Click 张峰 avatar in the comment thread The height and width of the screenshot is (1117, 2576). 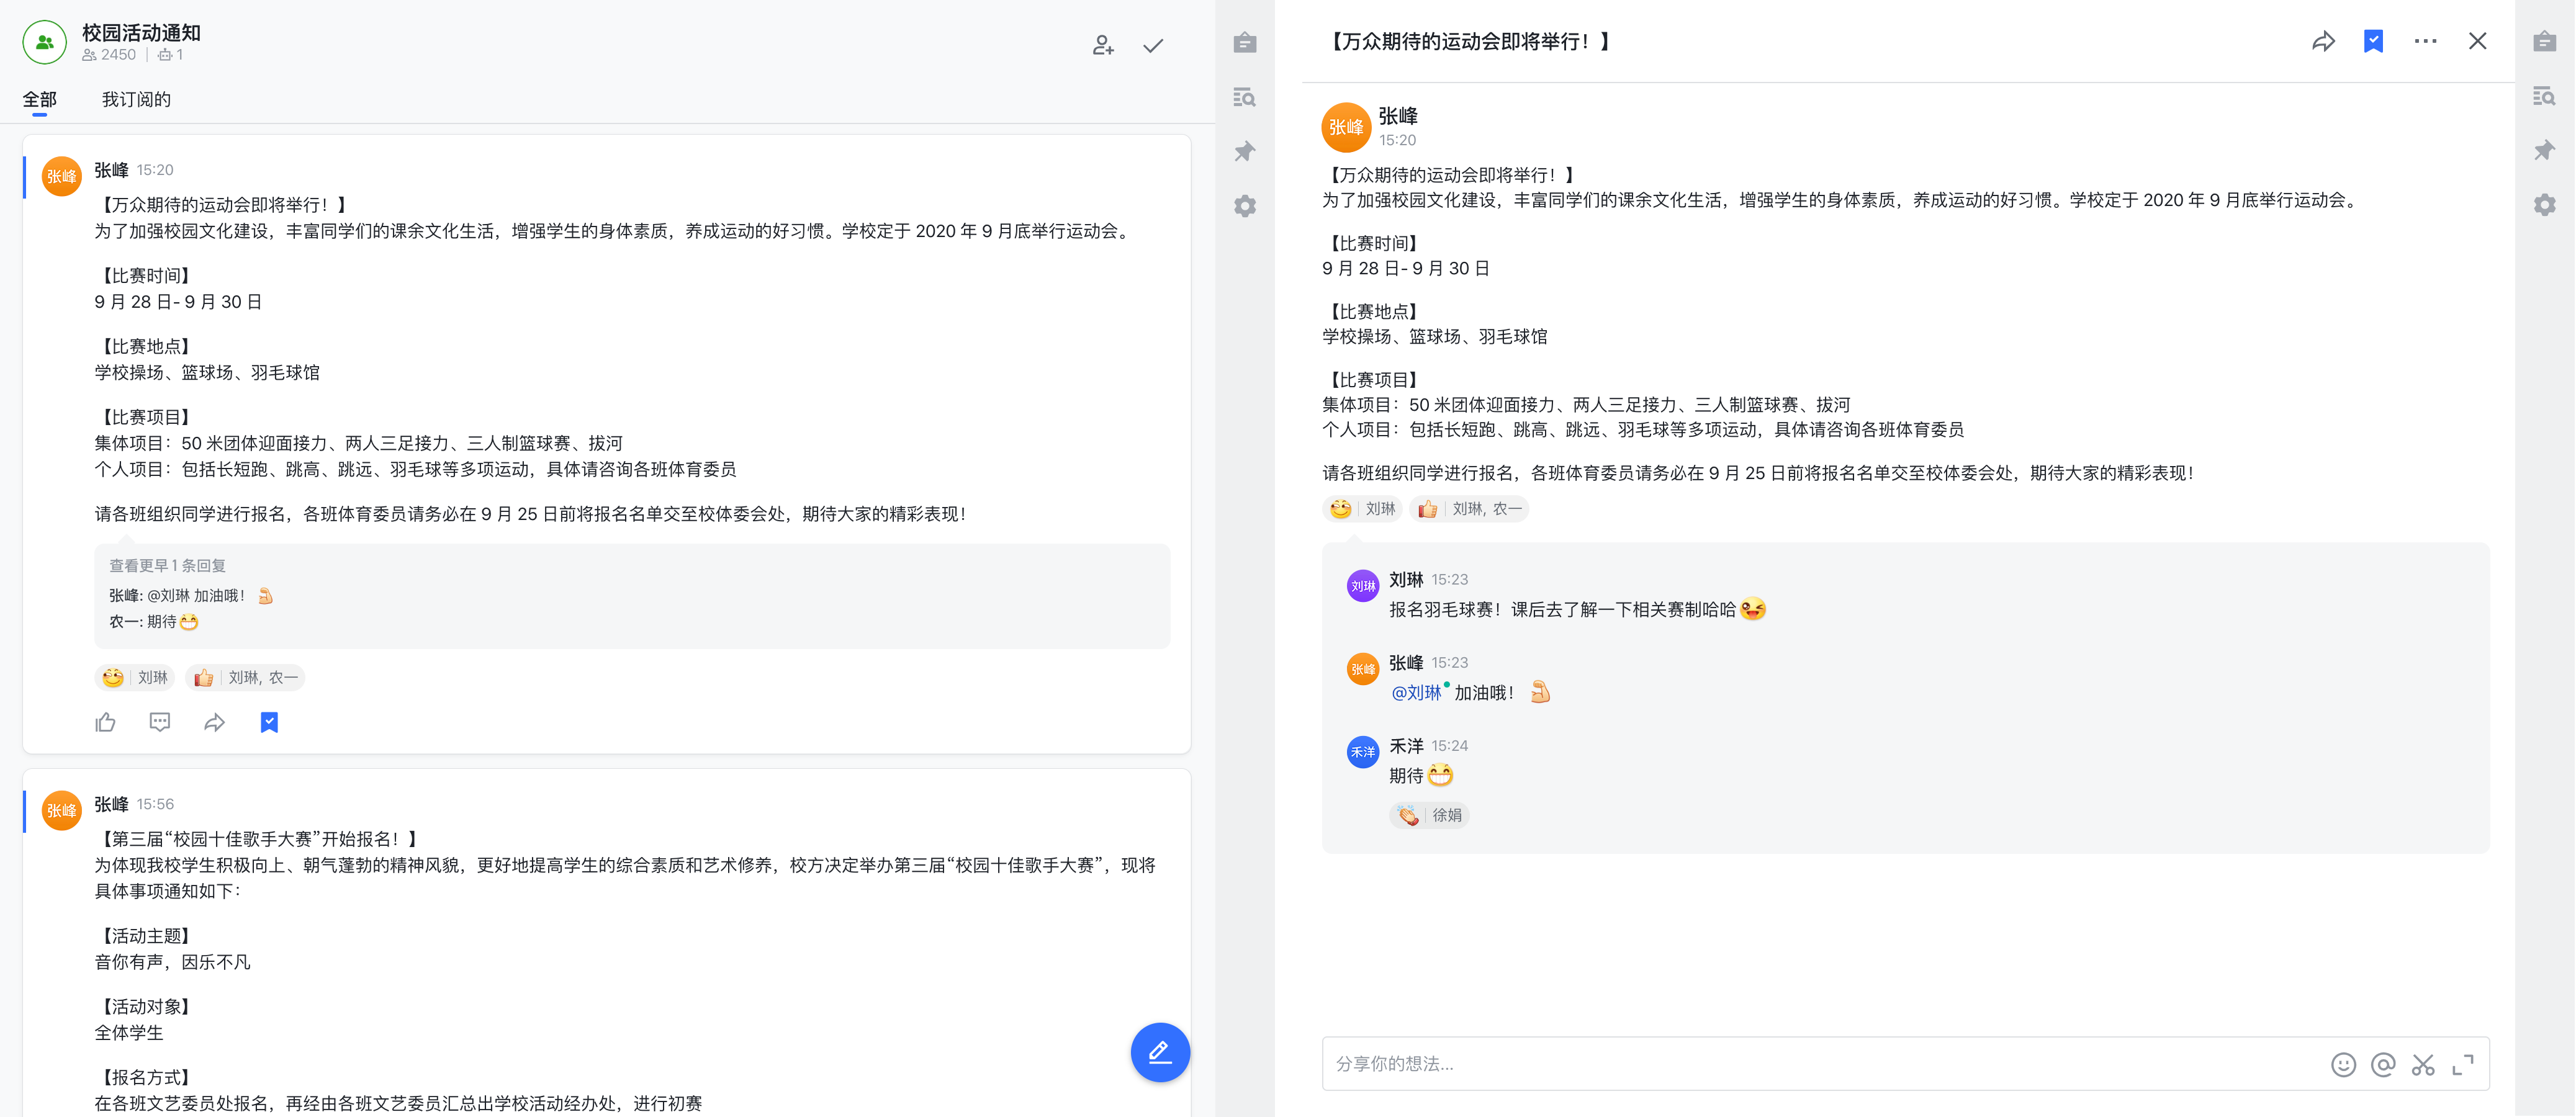point(1363,668)
